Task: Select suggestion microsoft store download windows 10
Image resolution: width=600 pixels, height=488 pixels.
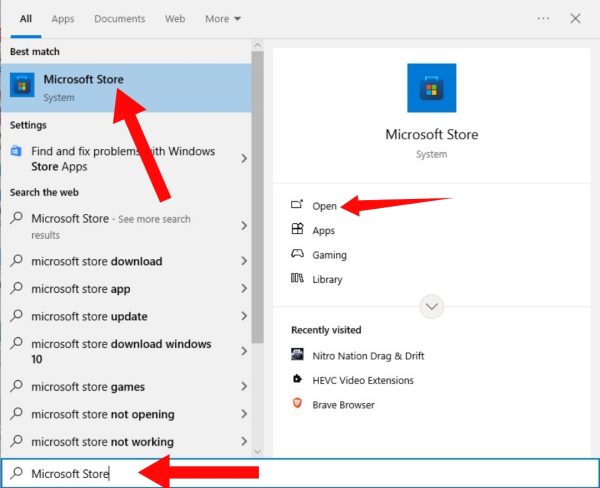Action: pos(121,351)
